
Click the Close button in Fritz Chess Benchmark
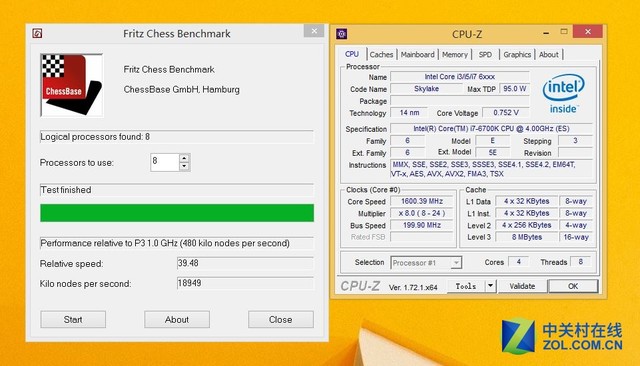(281, 319)
